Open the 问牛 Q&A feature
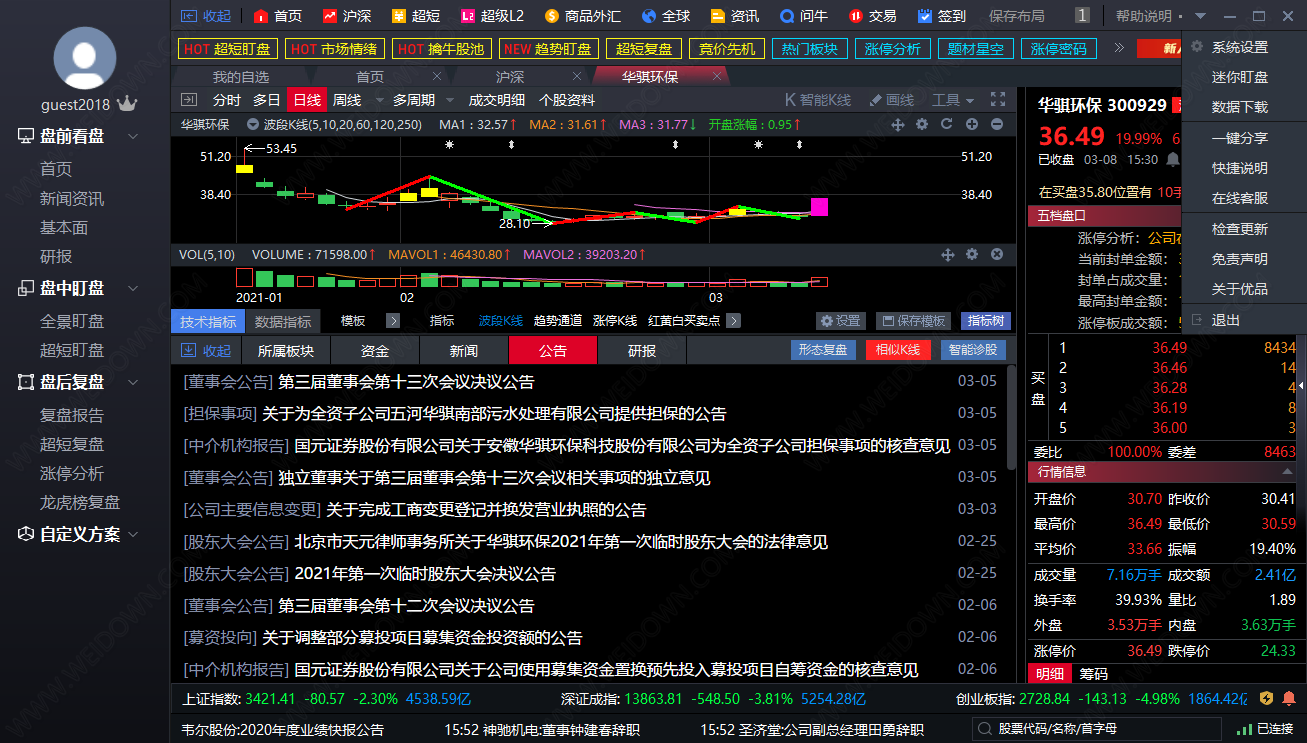The width and height of the screenshot is (1307, 743). [x=803, y=16]
